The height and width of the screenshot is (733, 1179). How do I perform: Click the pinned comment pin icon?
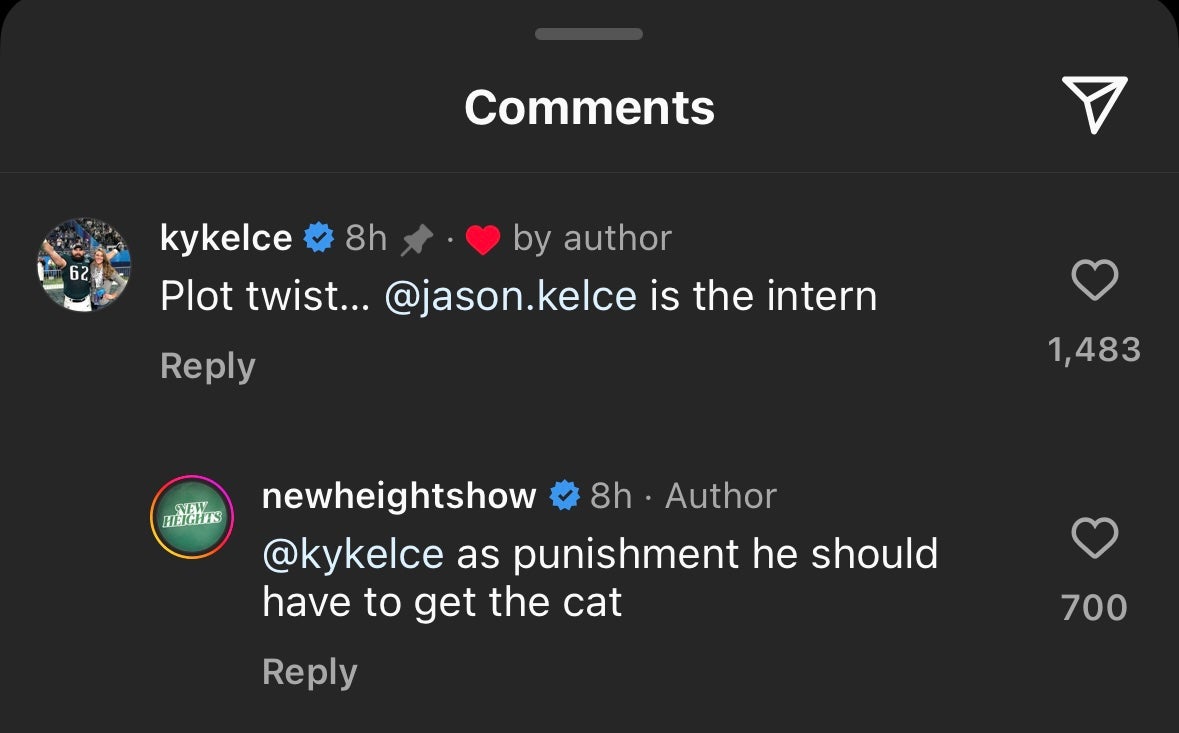[x=417, y=238]
